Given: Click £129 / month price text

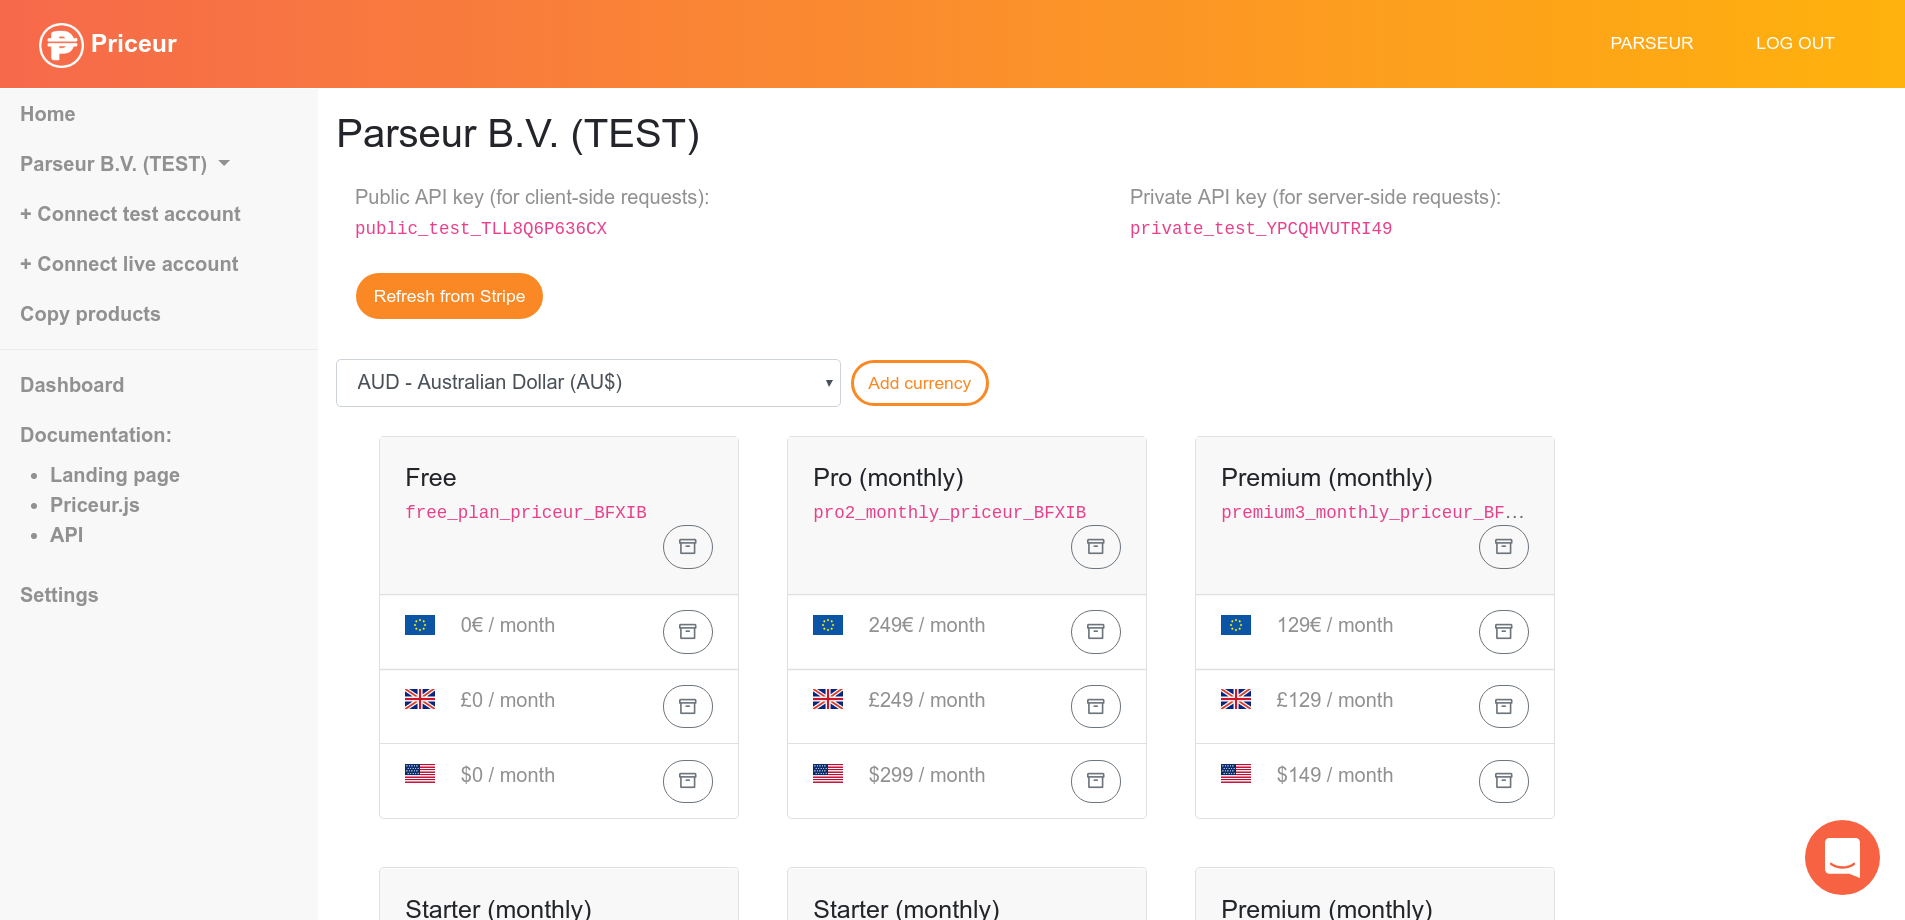Looking at the screenshot, I should point(1335,700).
